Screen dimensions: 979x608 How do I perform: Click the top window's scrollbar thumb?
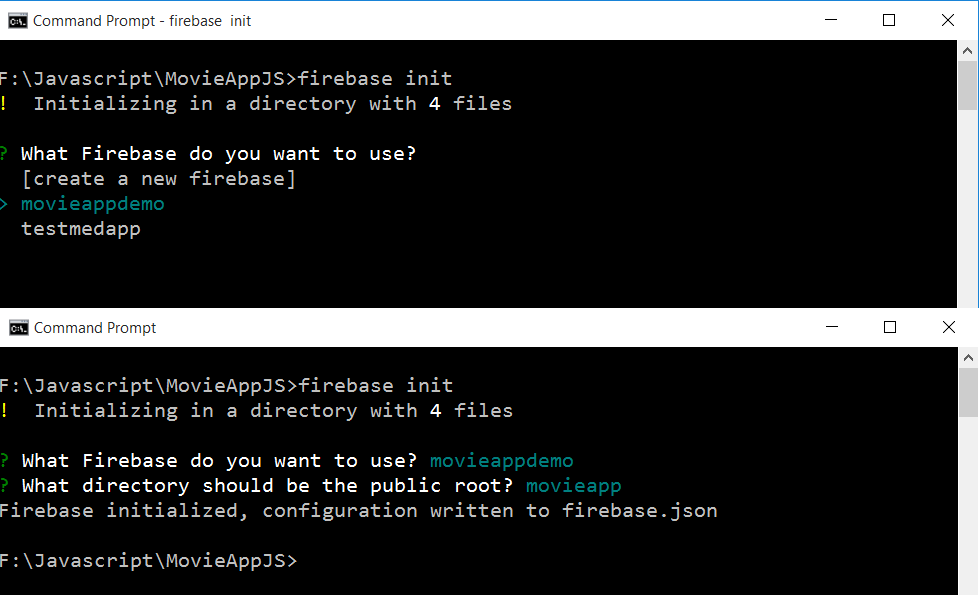(967, 86)
